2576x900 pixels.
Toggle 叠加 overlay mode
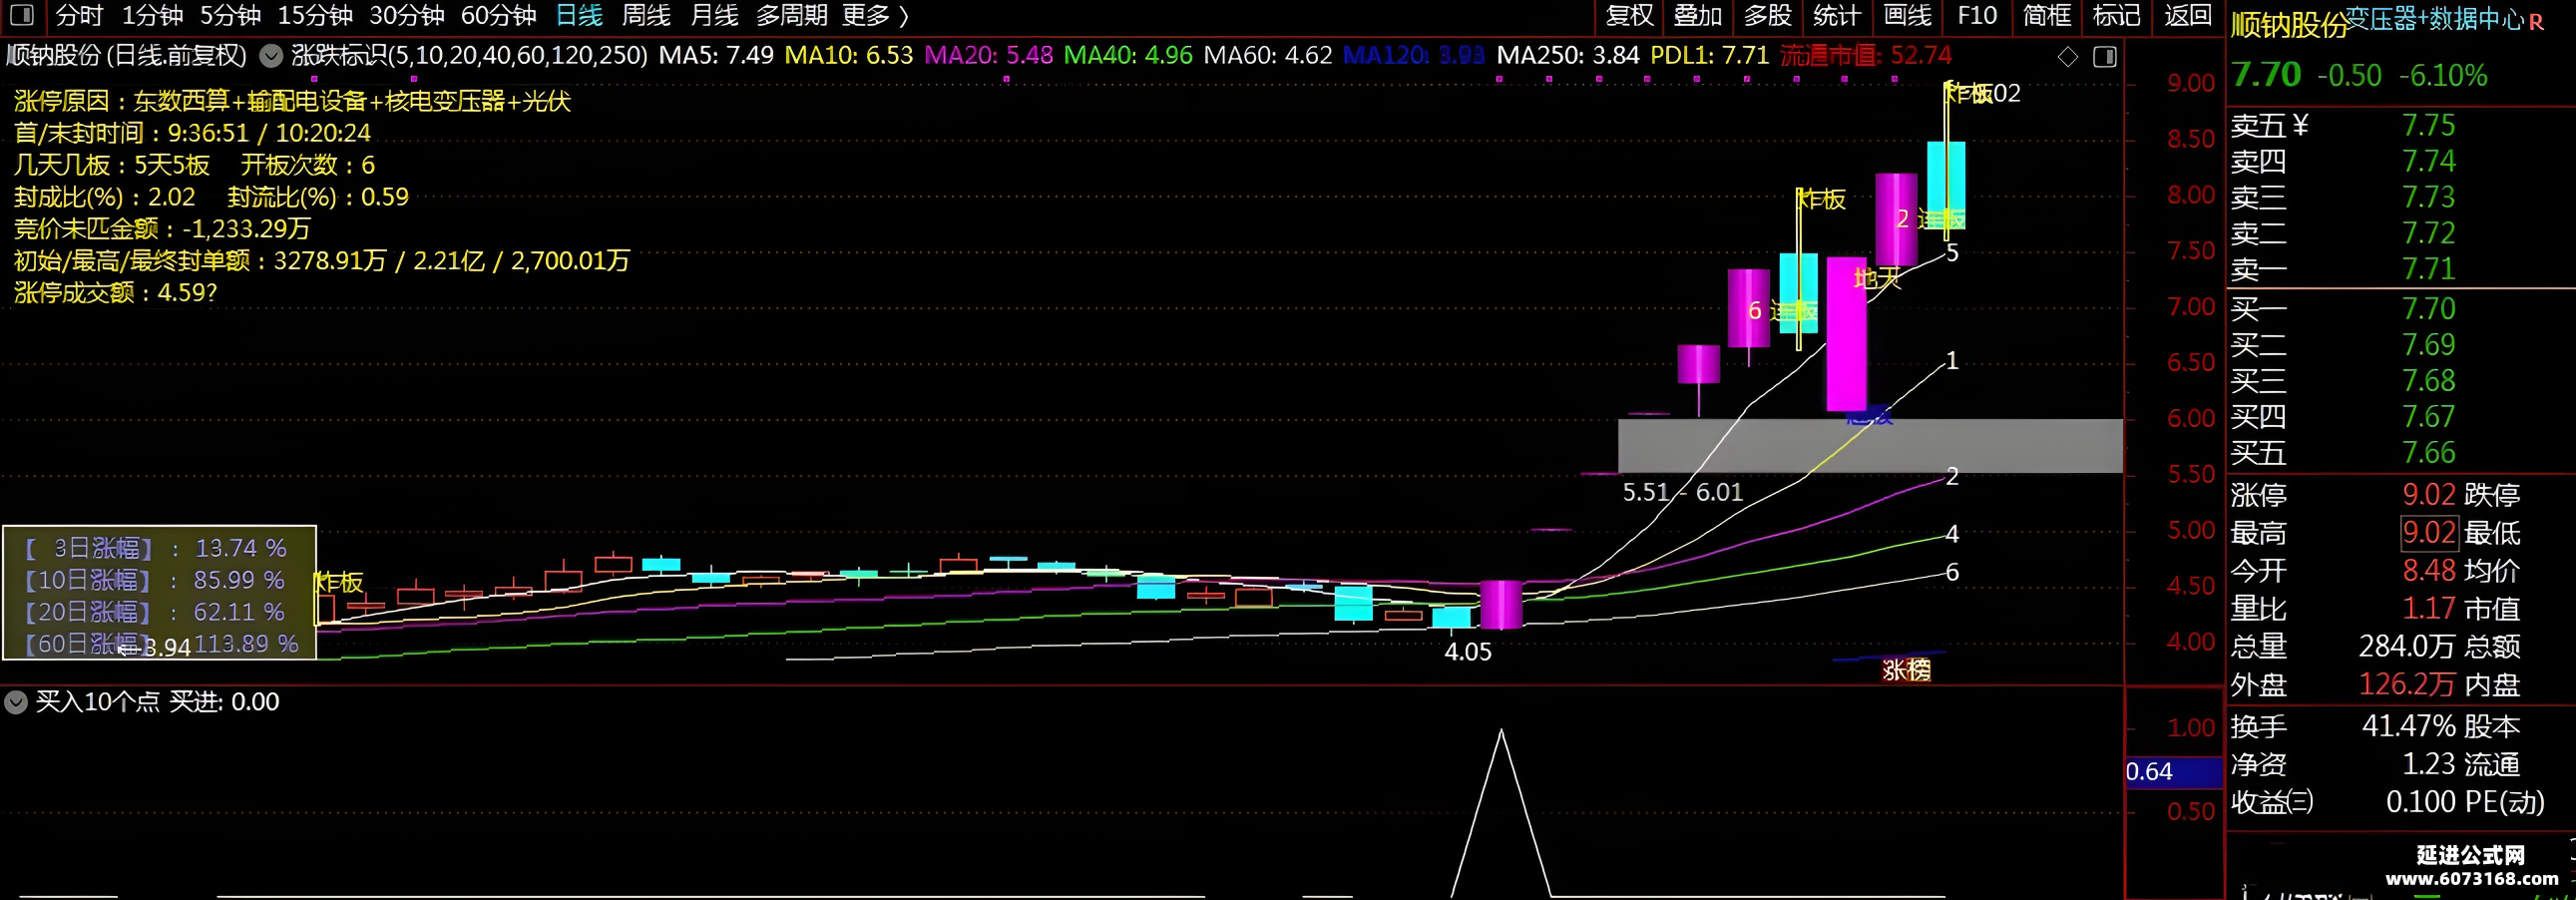click(x=1698, y=16)
